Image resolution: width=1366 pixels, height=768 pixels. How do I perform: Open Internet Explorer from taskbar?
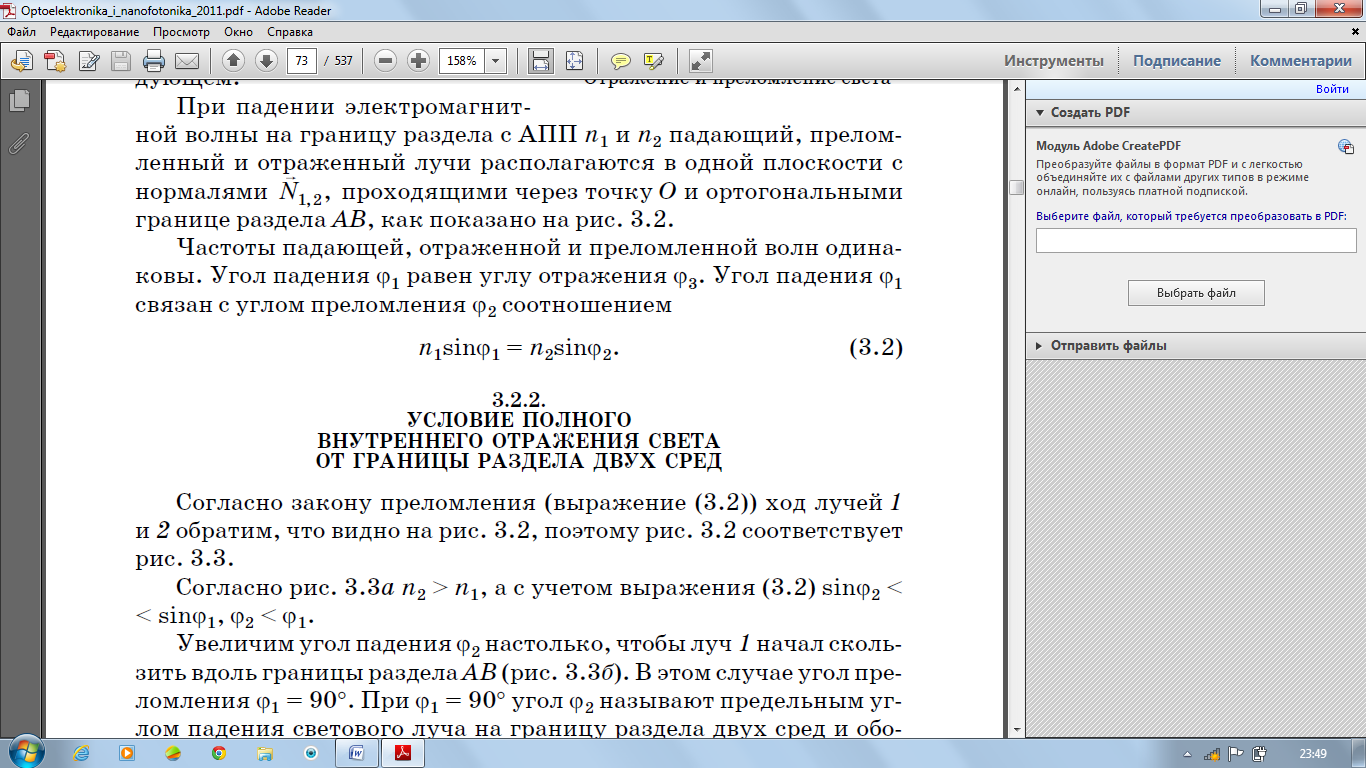(81, 753)
